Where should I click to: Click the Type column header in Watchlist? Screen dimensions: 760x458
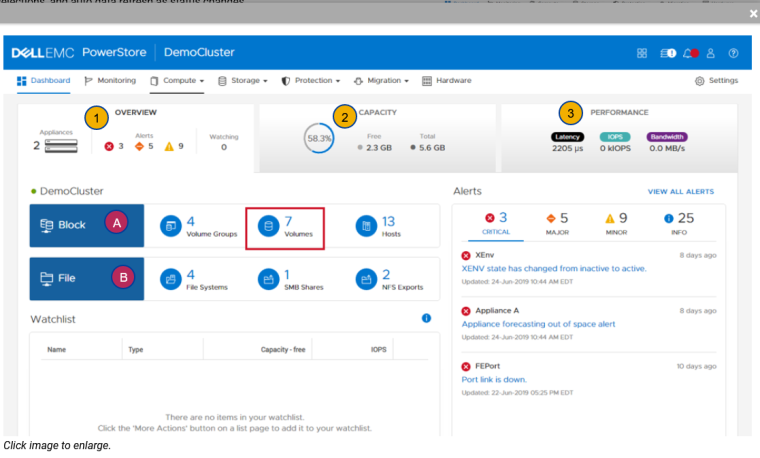click(136, 350)
